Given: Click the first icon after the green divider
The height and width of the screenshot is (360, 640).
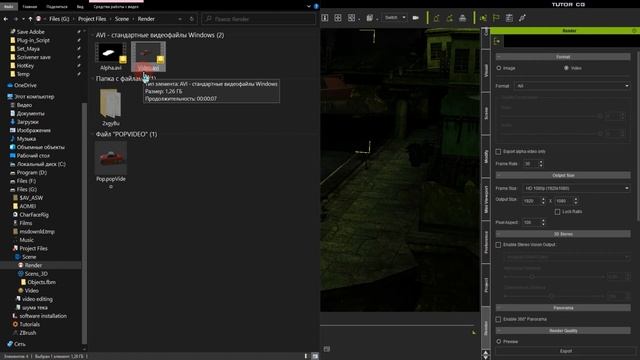Looking at the screenshot, I should tap(436, 18).
